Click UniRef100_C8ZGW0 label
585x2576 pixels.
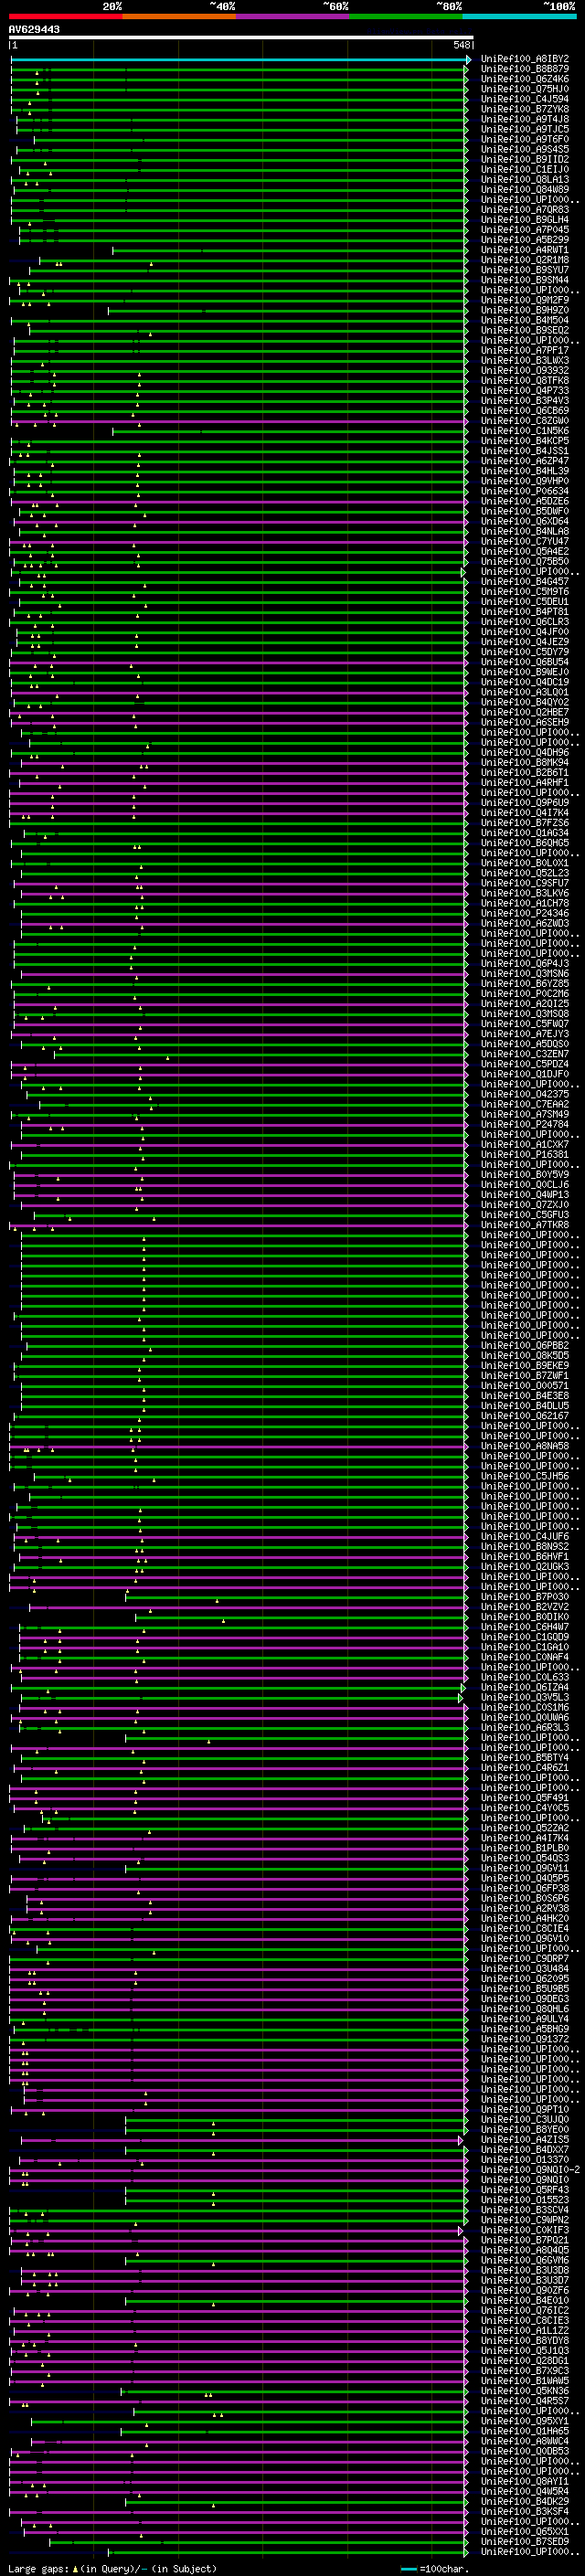[x=525, y=421]
